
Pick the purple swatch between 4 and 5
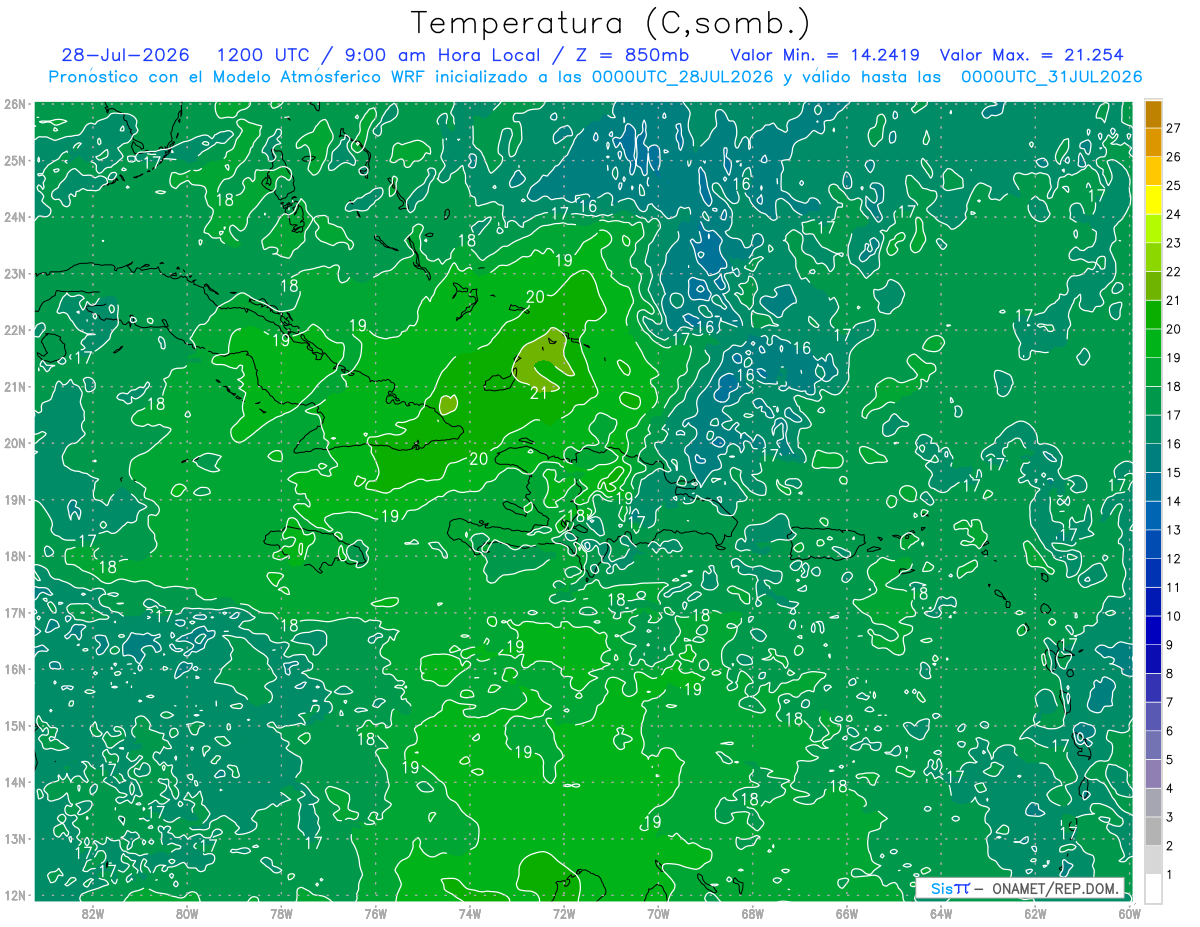1153,775
